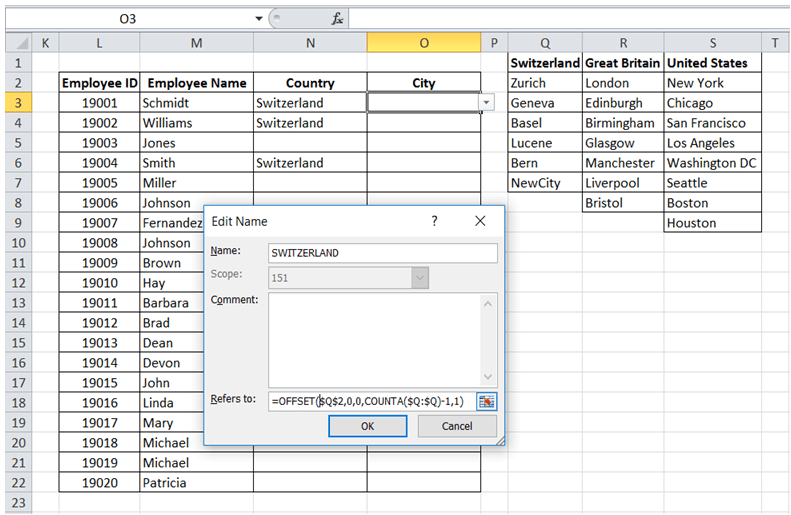Click the Lucene cell
The image size is (791, 515).
coord(545,143)
